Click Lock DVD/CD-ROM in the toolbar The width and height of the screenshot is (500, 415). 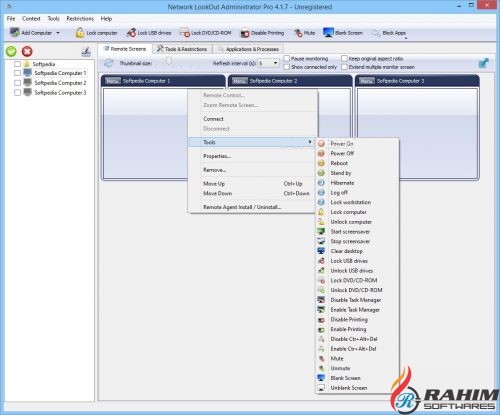(x=205, y=33)
